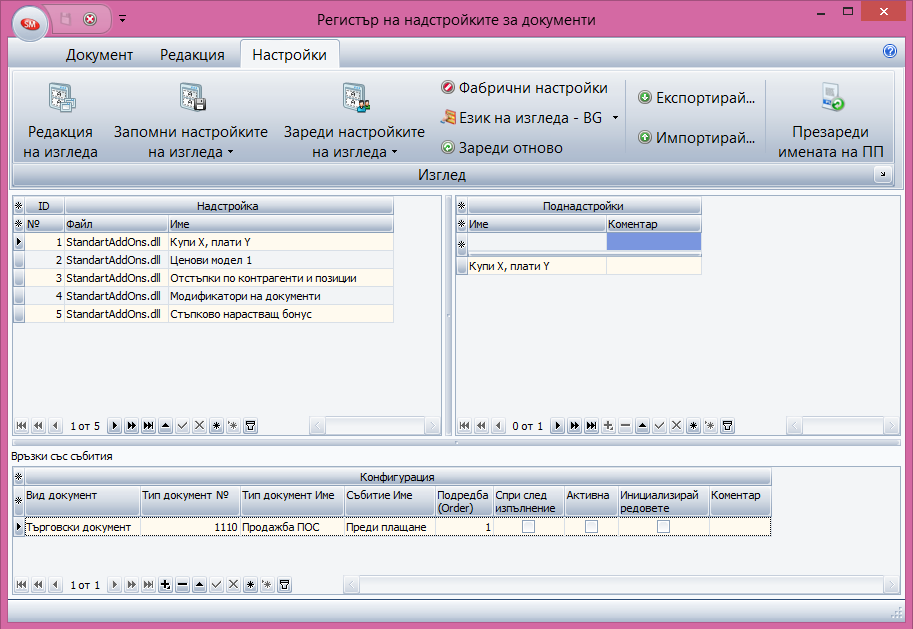This screenshot has height=629, width=913.
Task: Click Зареди отново
Action: tap(502, 148)
